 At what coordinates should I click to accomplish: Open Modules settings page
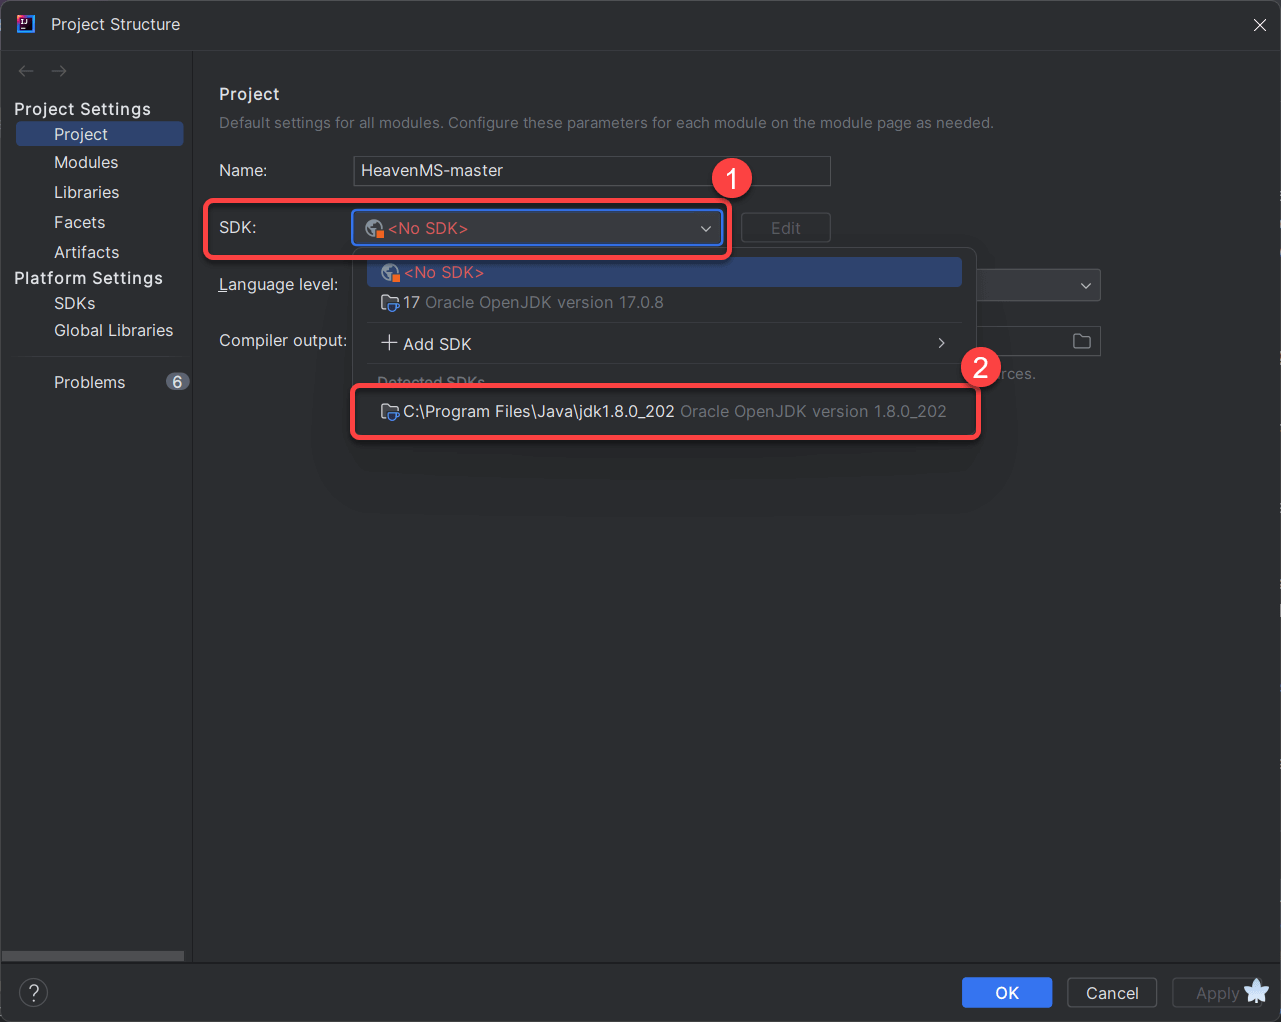[x=86, y=162]
